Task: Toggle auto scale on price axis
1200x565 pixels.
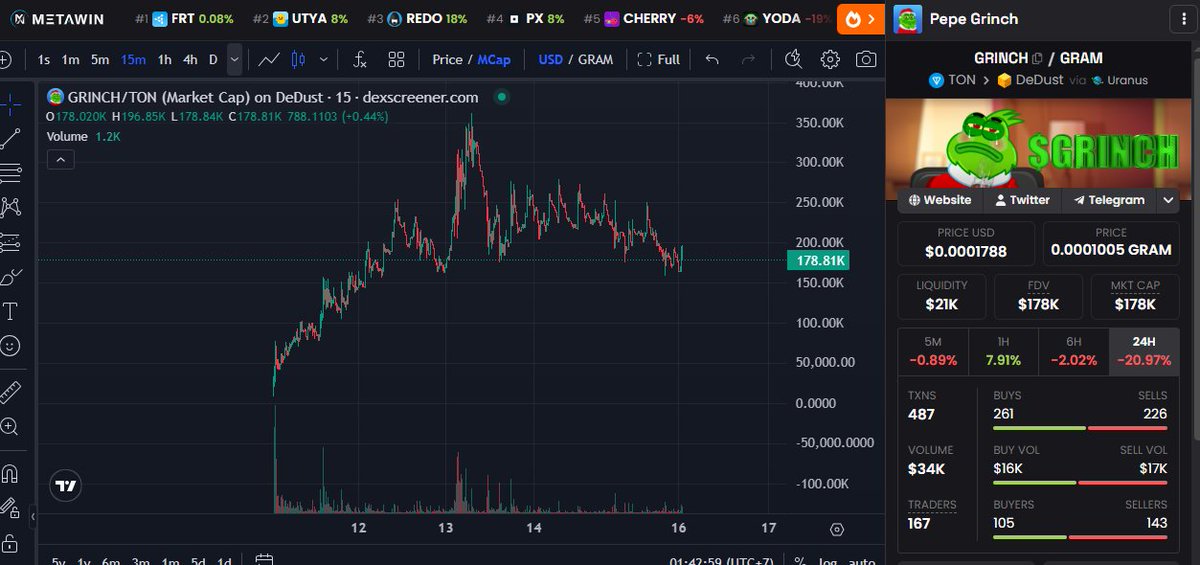Action: pos(862,560)
